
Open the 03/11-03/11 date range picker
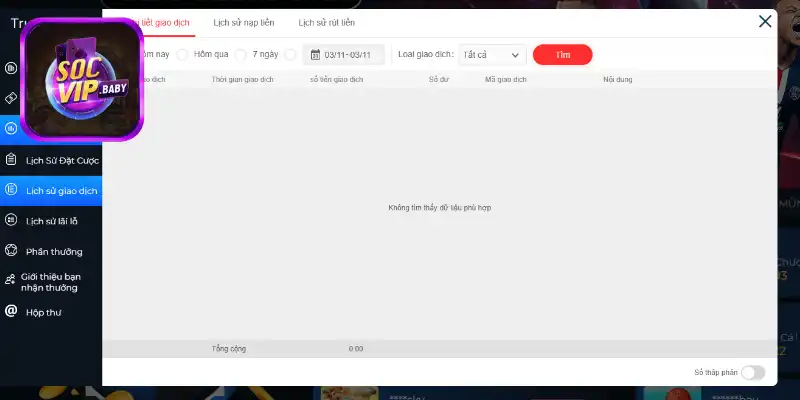click(343, 55)
